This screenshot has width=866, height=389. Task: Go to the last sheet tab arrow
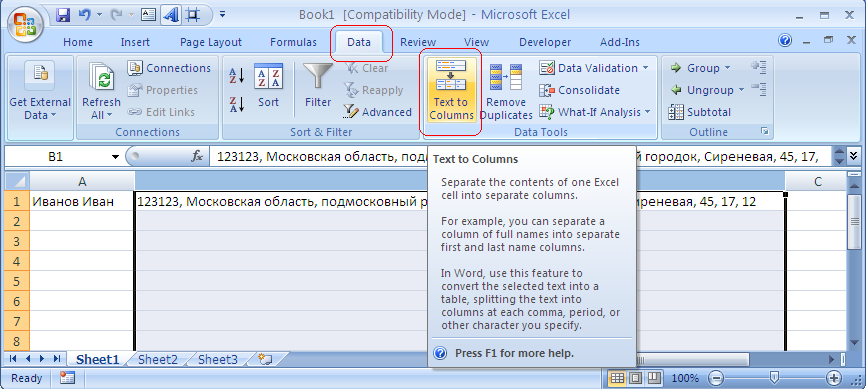57,359
